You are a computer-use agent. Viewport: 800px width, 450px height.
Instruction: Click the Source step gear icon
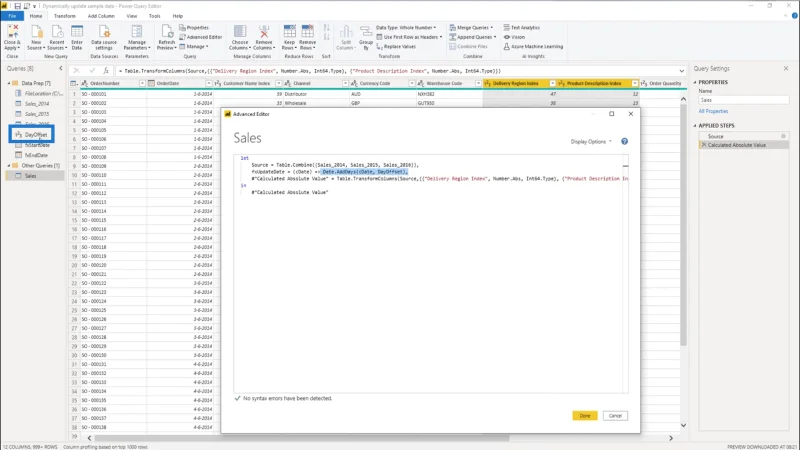(783, 136)
